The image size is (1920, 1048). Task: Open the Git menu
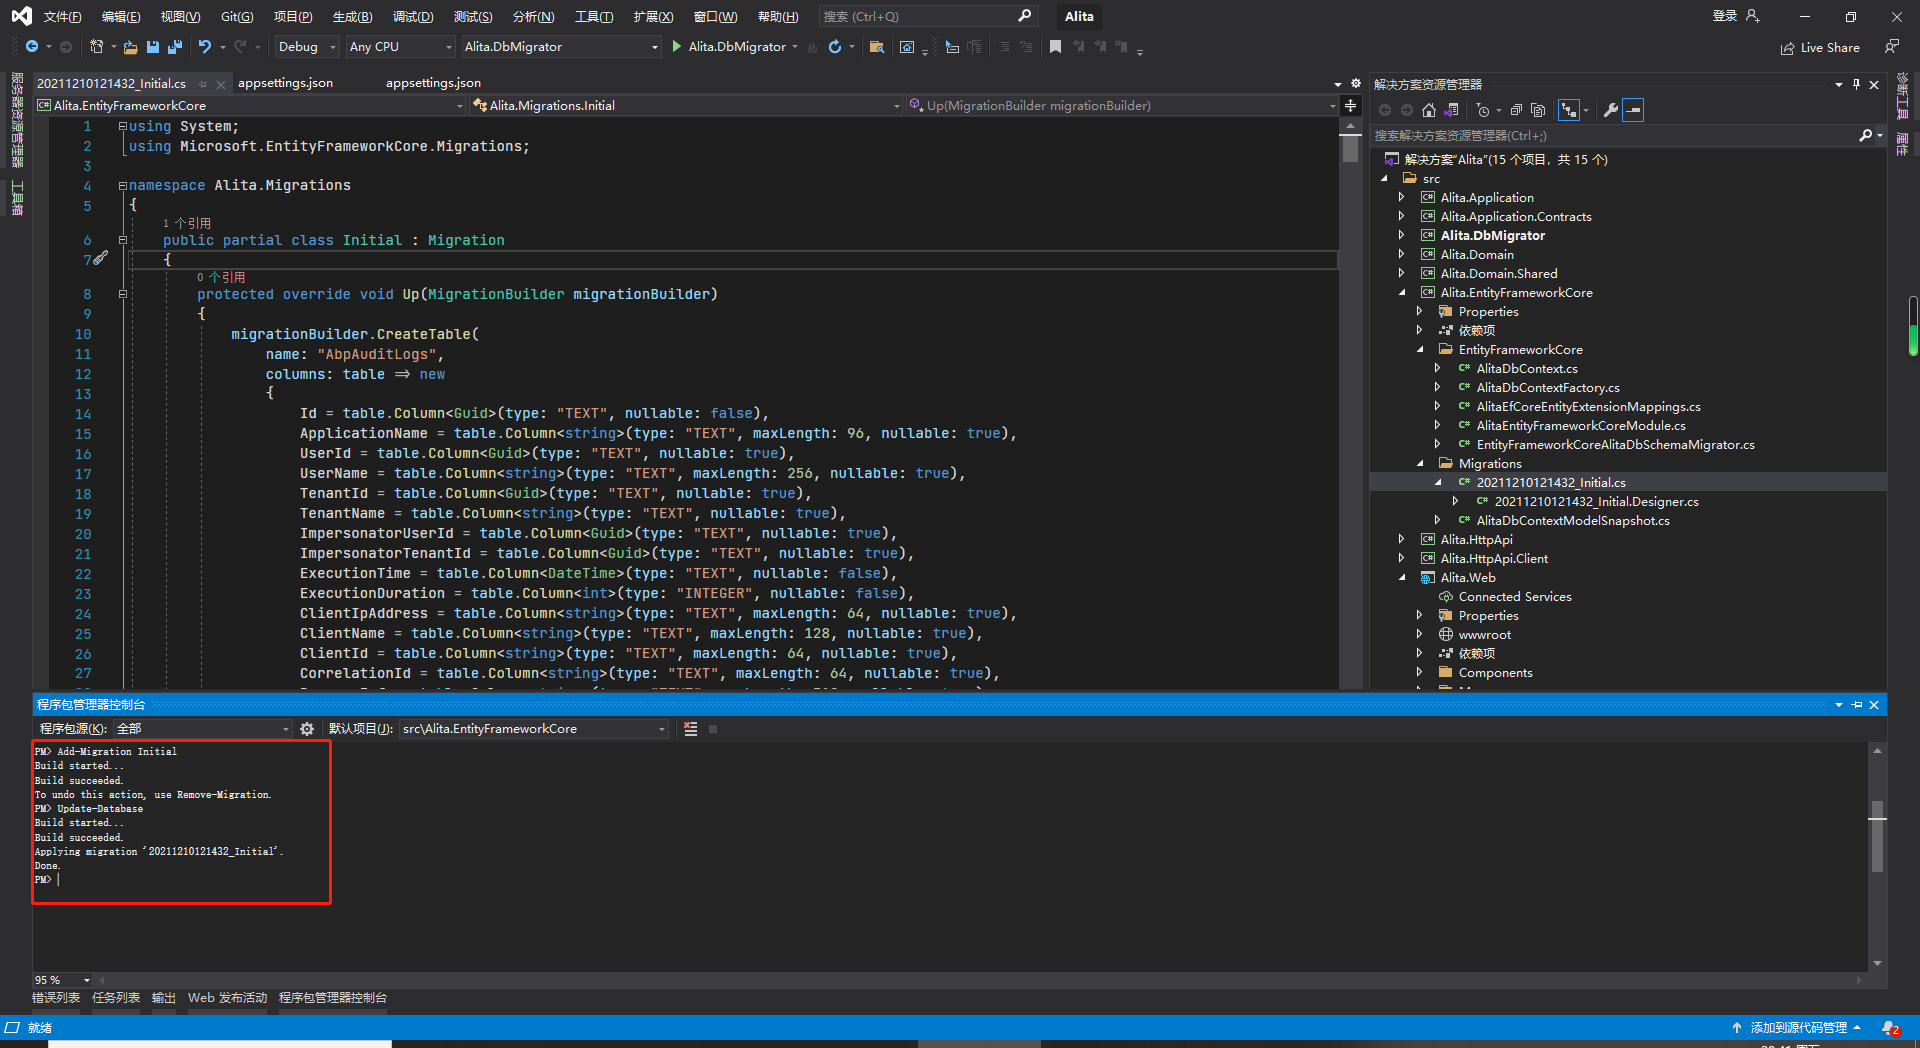236,16
